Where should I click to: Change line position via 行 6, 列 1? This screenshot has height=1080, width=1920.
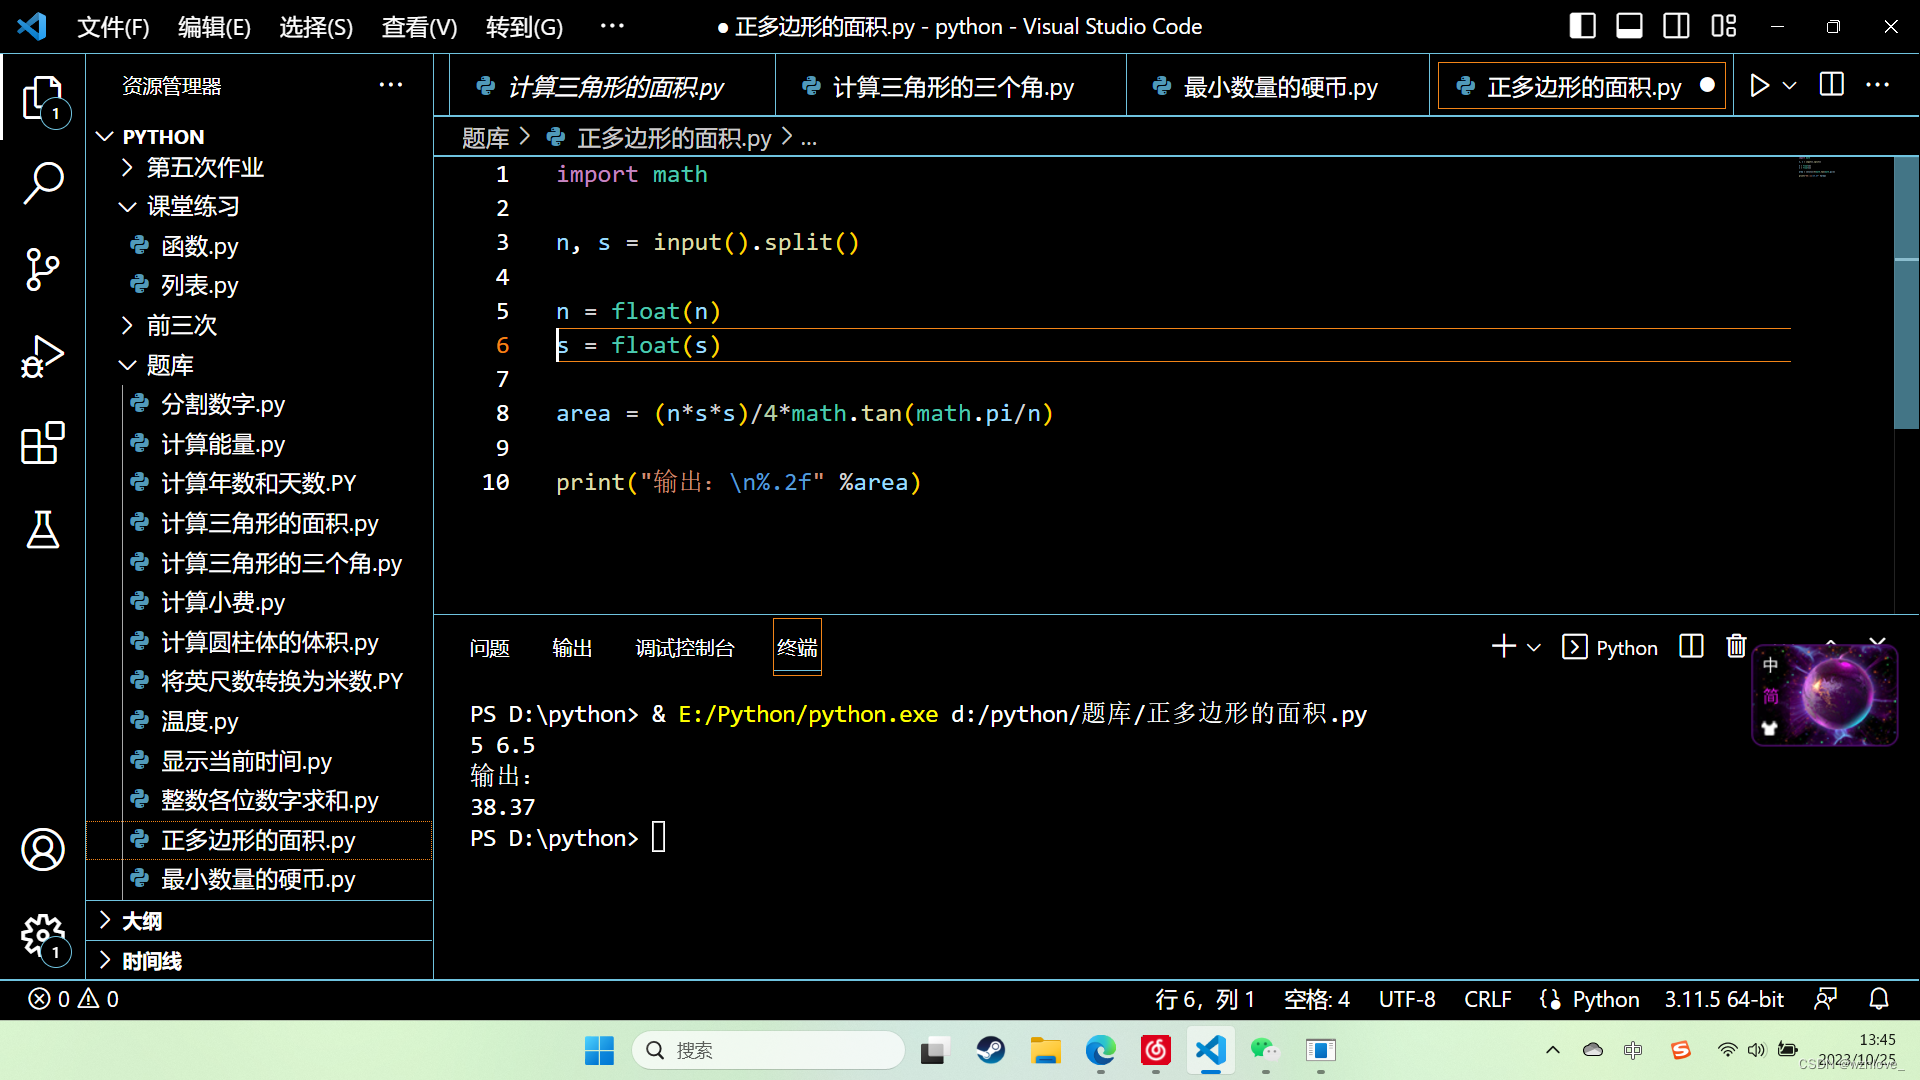(x=1205, y=999)
